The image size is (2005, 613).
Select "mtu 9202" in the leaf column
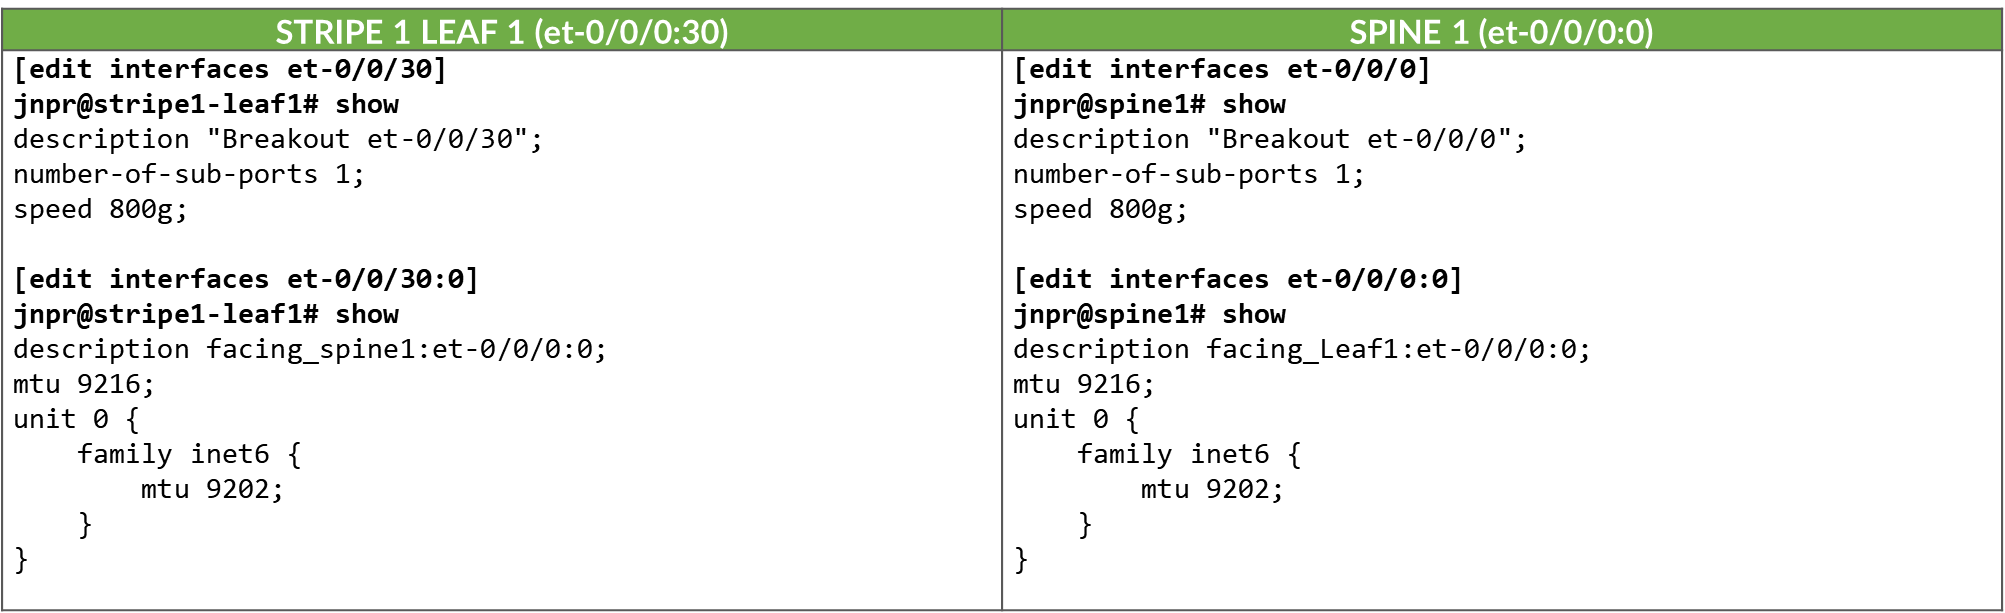(212, 489)
